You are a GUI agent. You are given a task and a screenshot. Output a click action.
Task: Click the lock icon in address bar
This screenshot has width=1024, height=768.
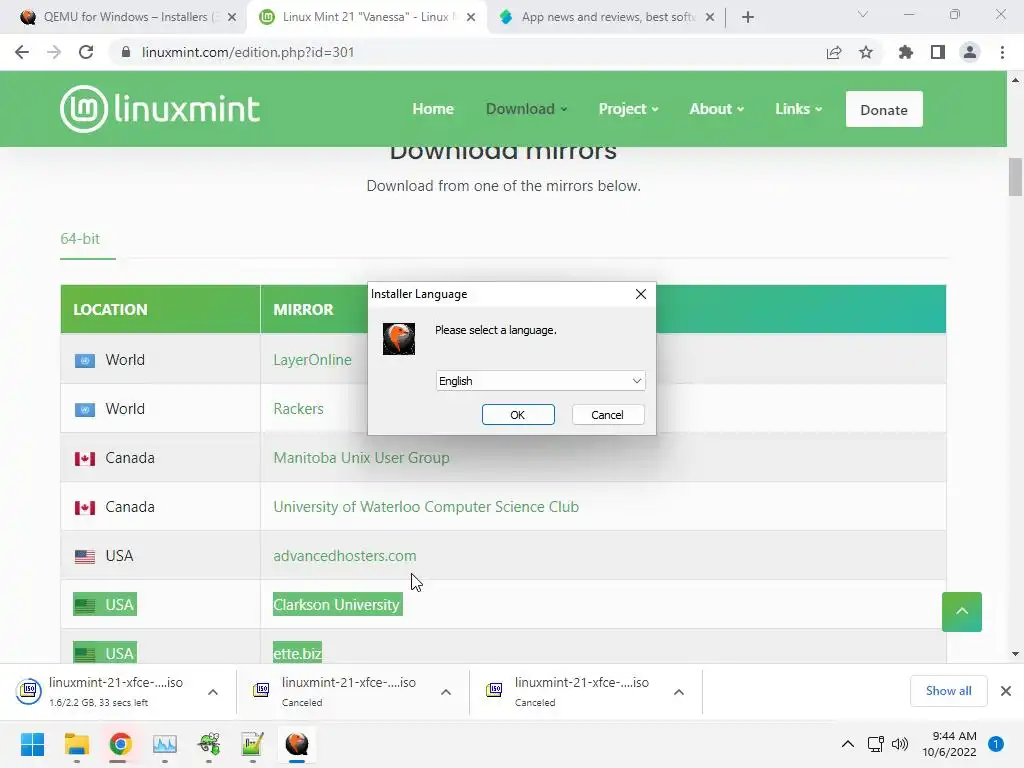[x=126, y=52]
